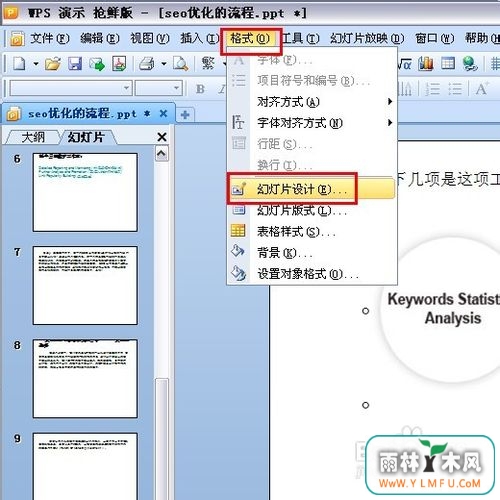
Task: Save the presentation with the floppy icon
Action: point(75,63)
